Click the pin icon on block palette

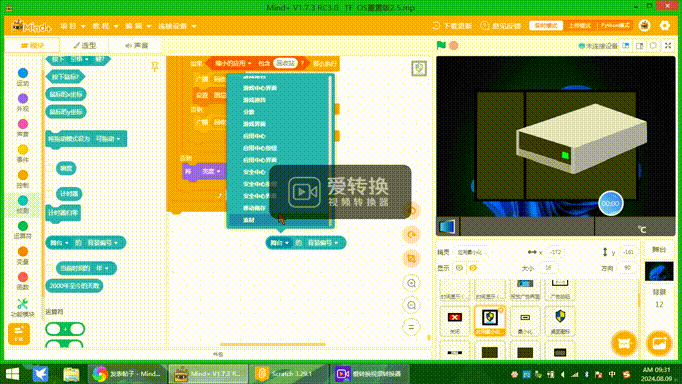click(x=154, y=66)
